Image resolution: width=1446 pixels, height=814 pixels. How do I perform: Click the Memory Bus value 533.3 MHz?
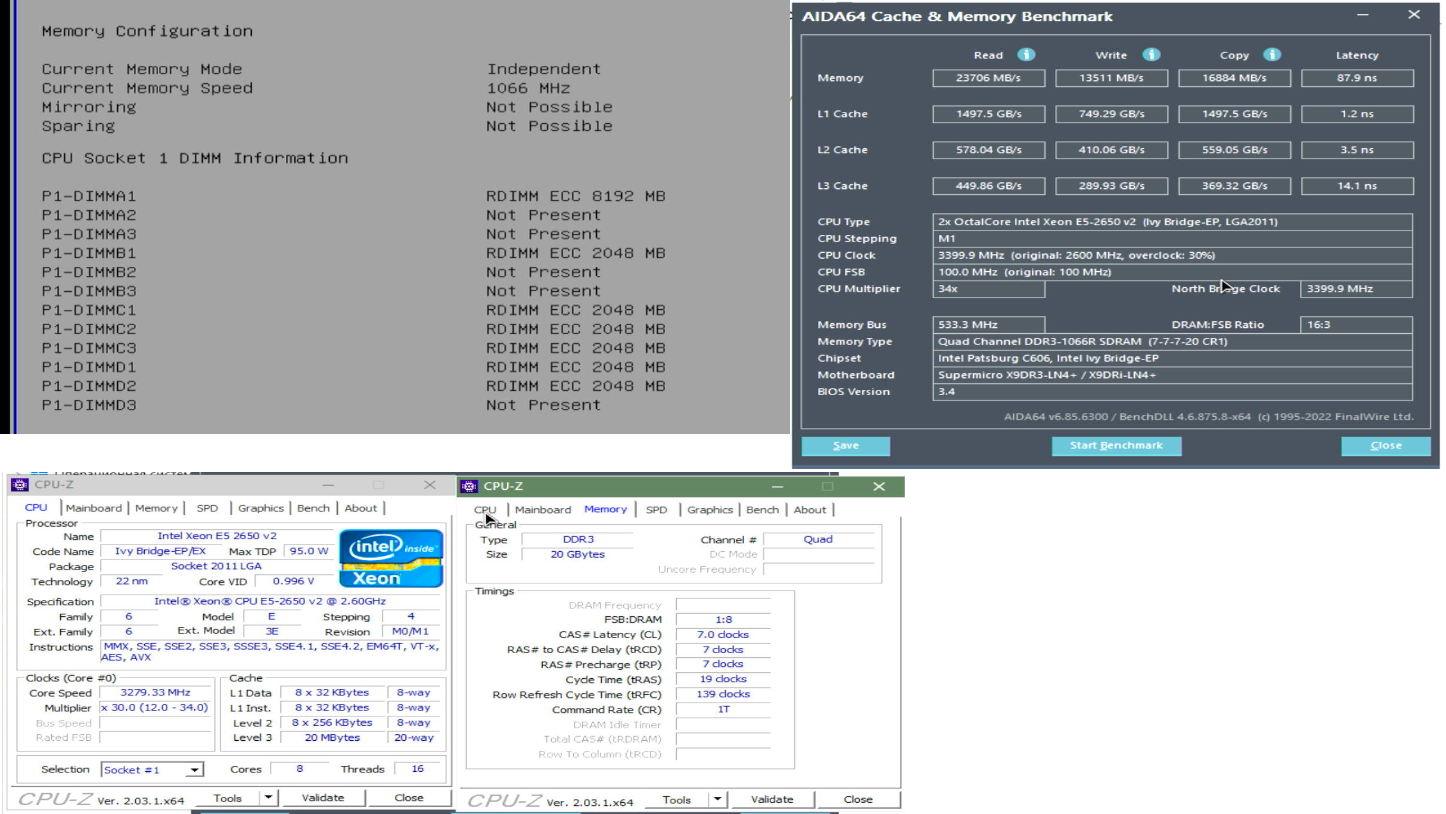tap(989, 325)
